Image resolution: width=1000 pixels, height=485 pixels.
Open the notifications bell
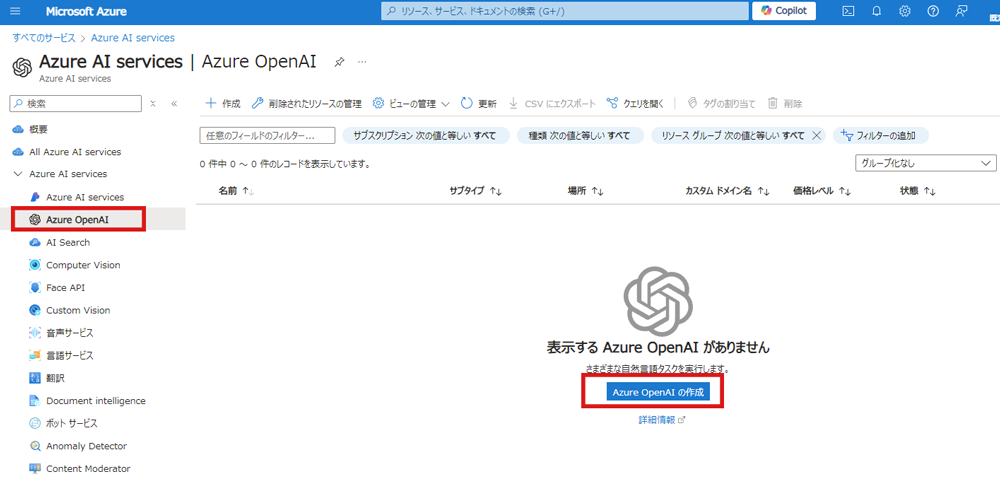tap(876, 11)
